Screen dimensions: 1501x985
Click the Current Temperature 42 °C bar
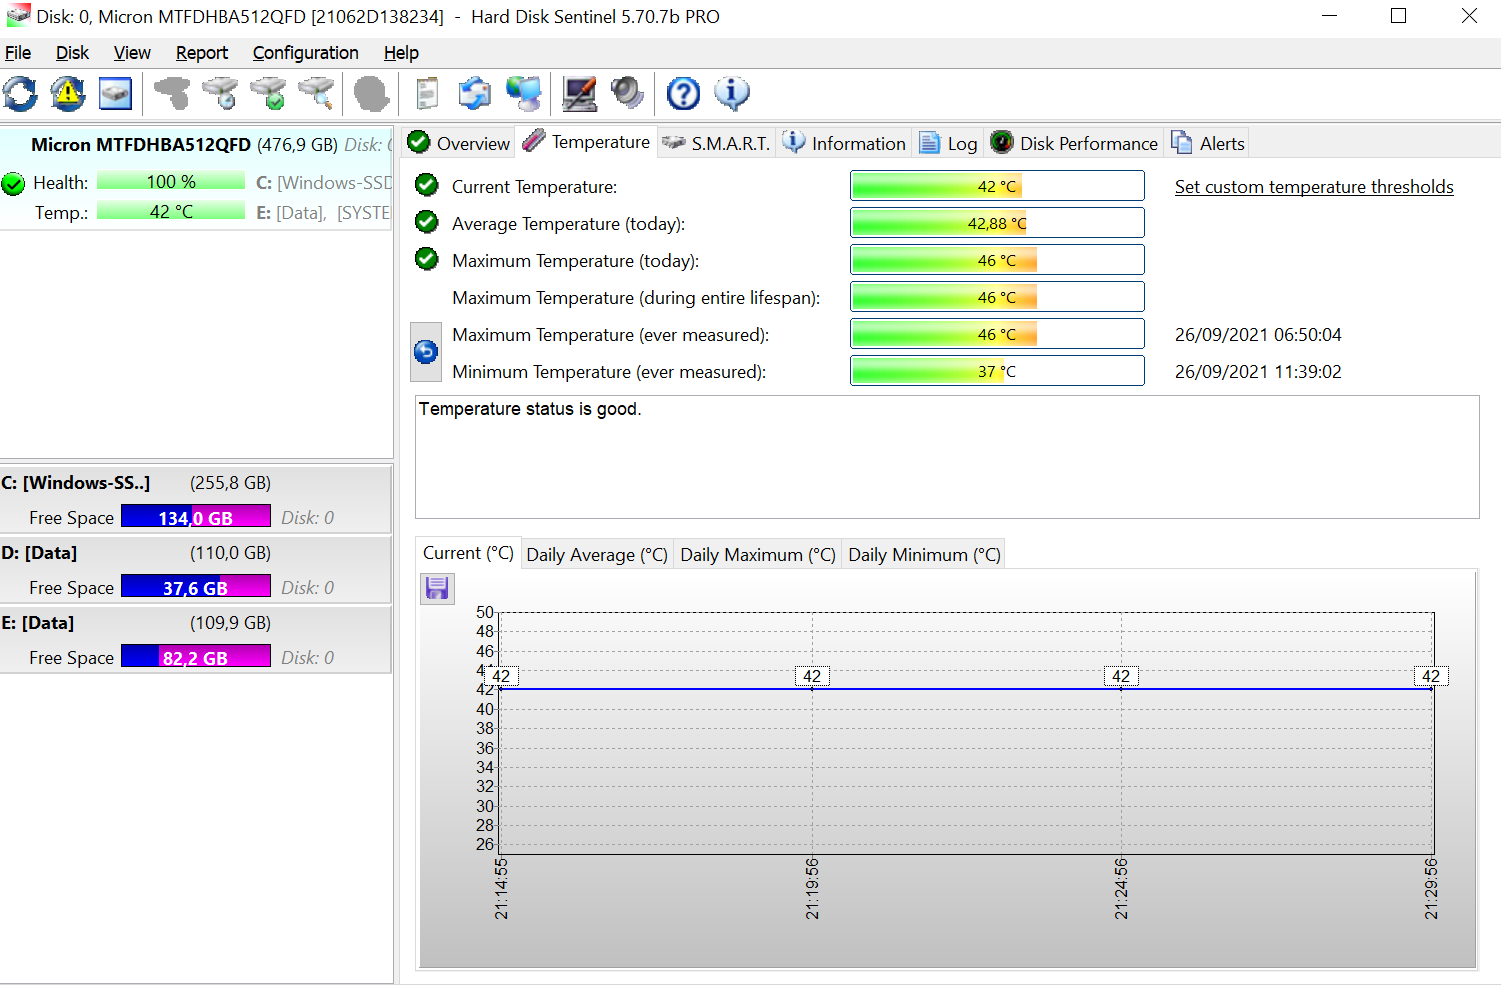997,186
